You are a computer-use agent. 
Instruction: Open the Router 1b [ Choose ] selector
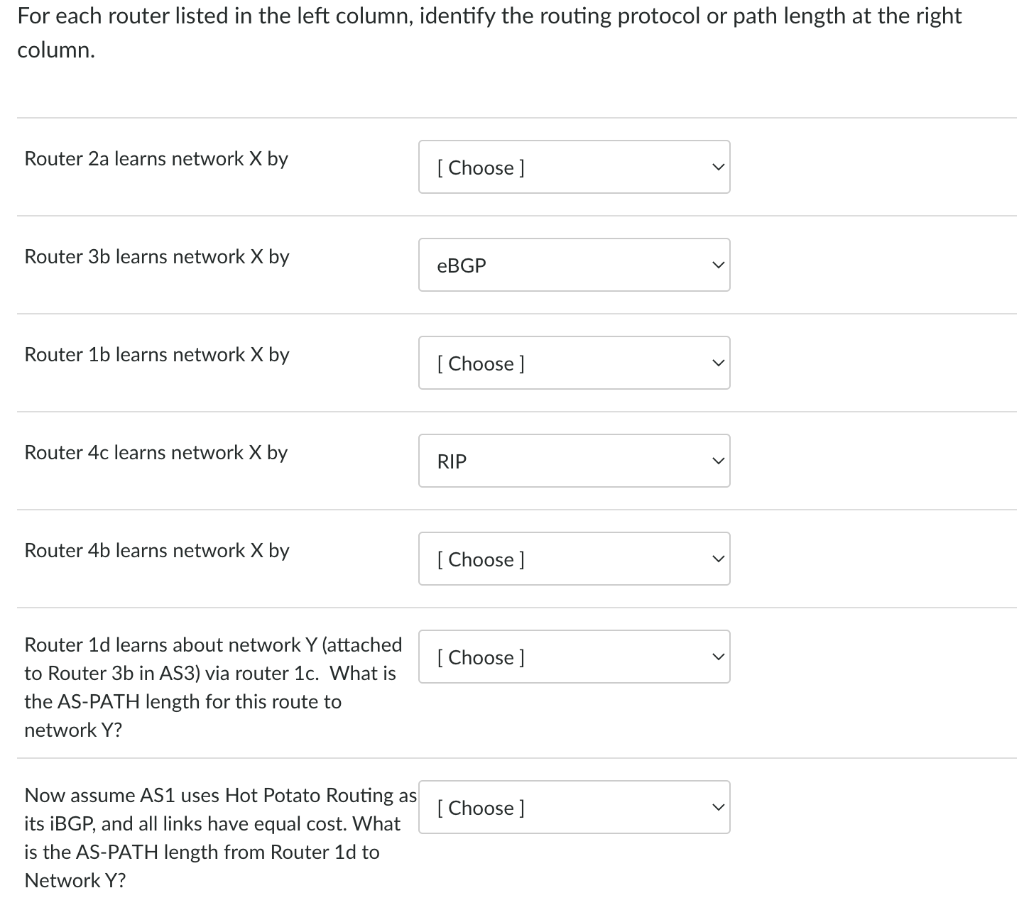click(574, 362)
